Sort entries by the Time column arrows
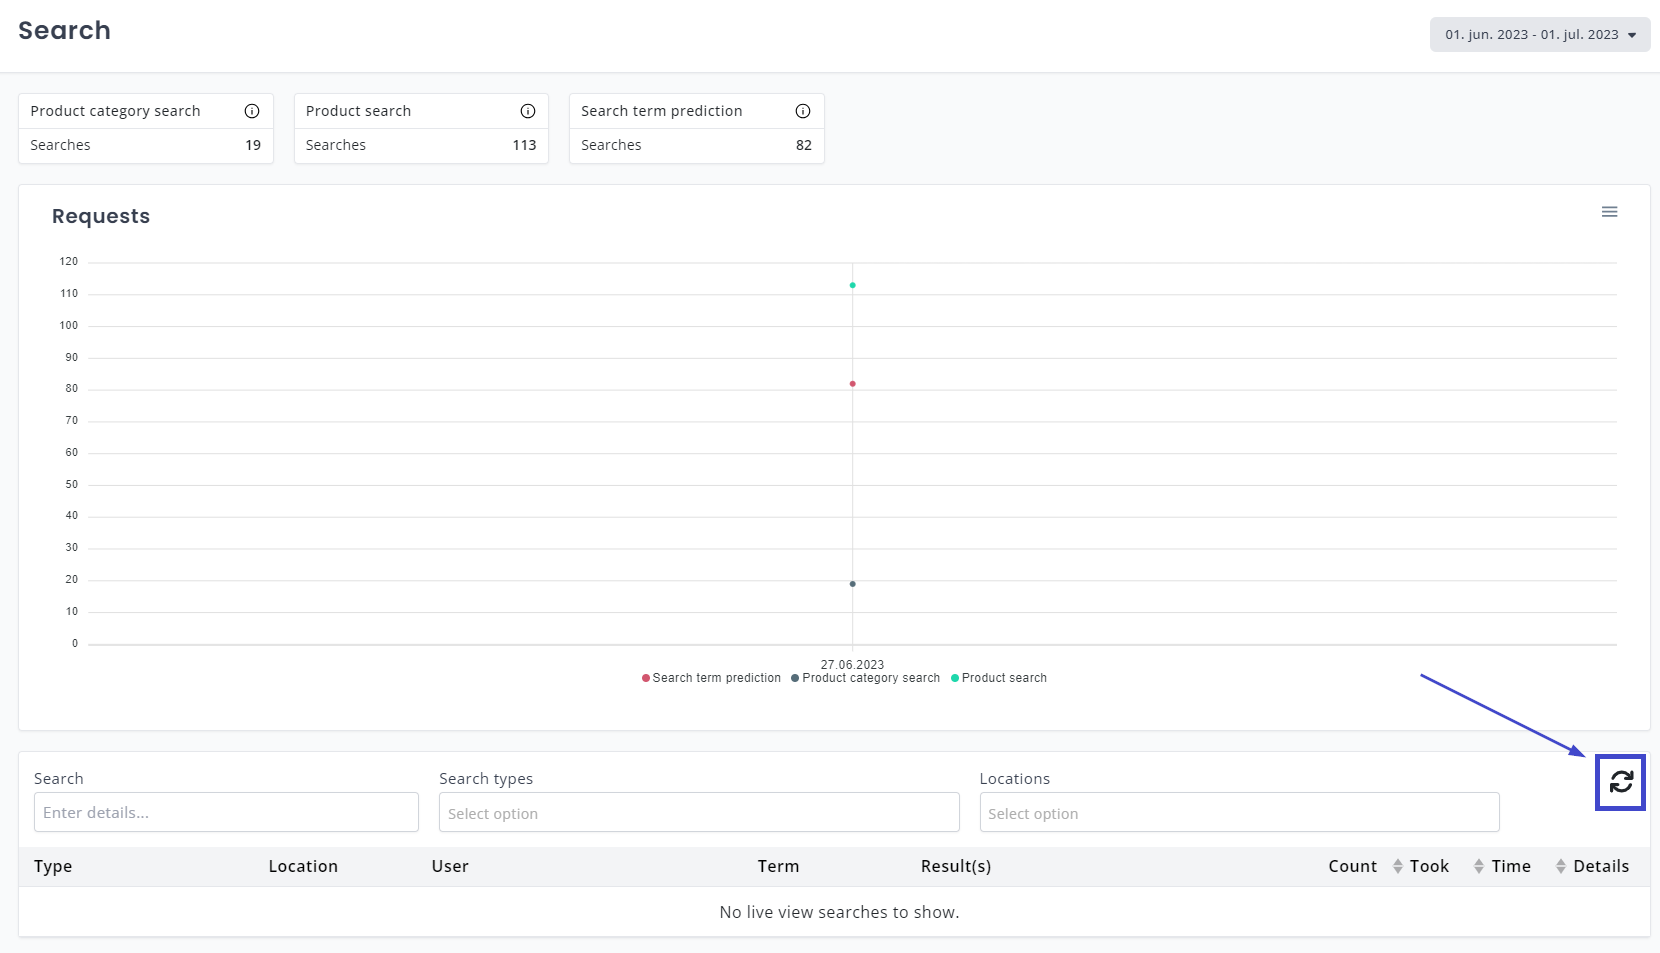The width and height of the screenshot is (1660, 953). [x=1560, y=866]
